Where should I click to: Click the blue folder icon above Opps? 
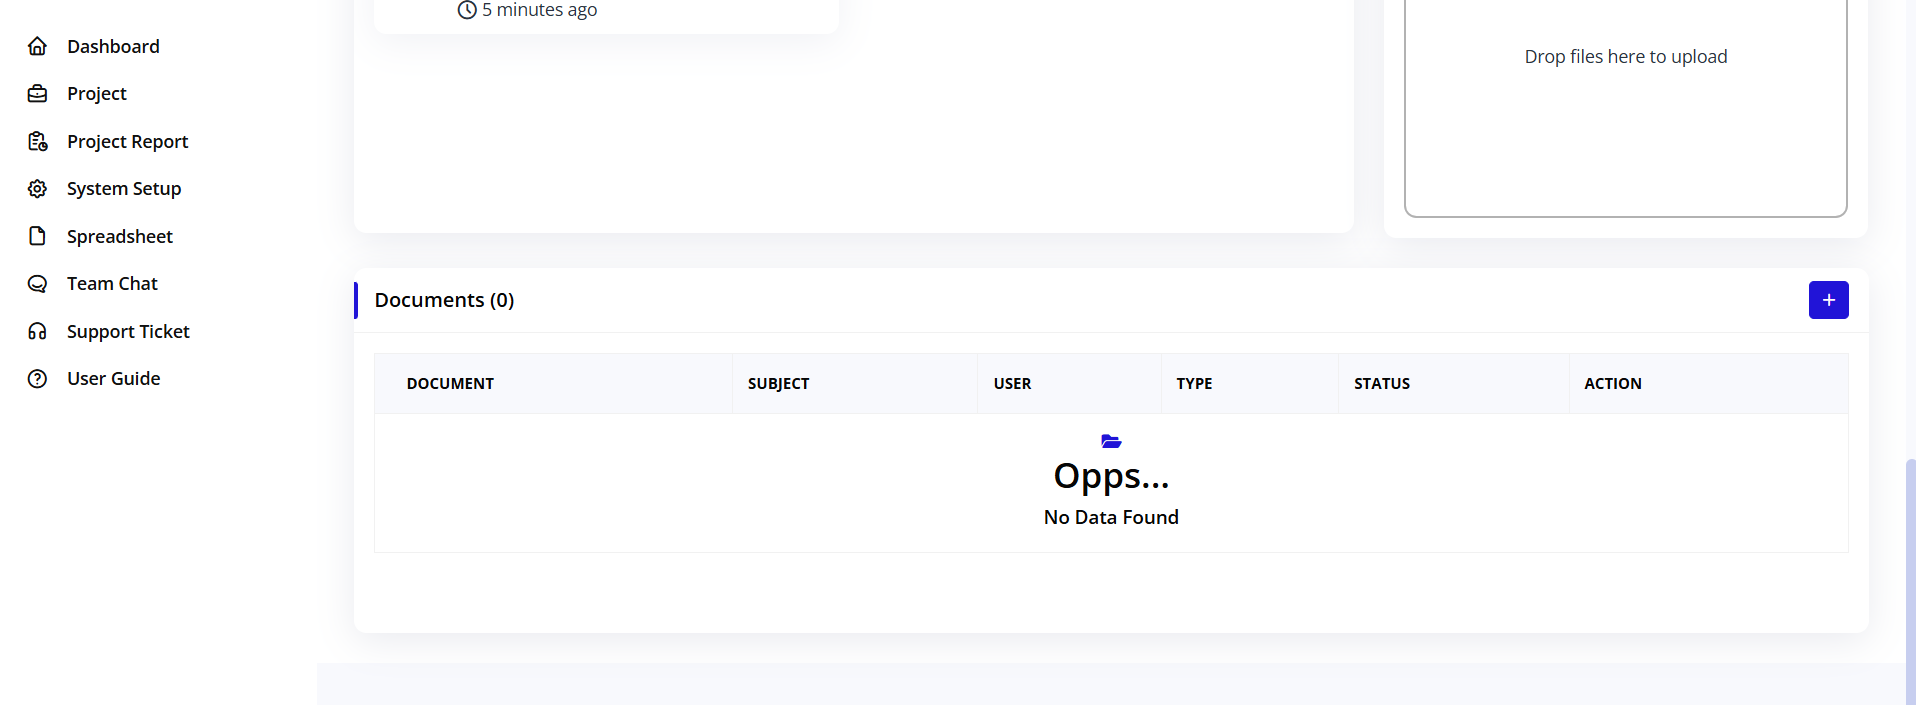pyautogui.click(x=1111, y=441)
